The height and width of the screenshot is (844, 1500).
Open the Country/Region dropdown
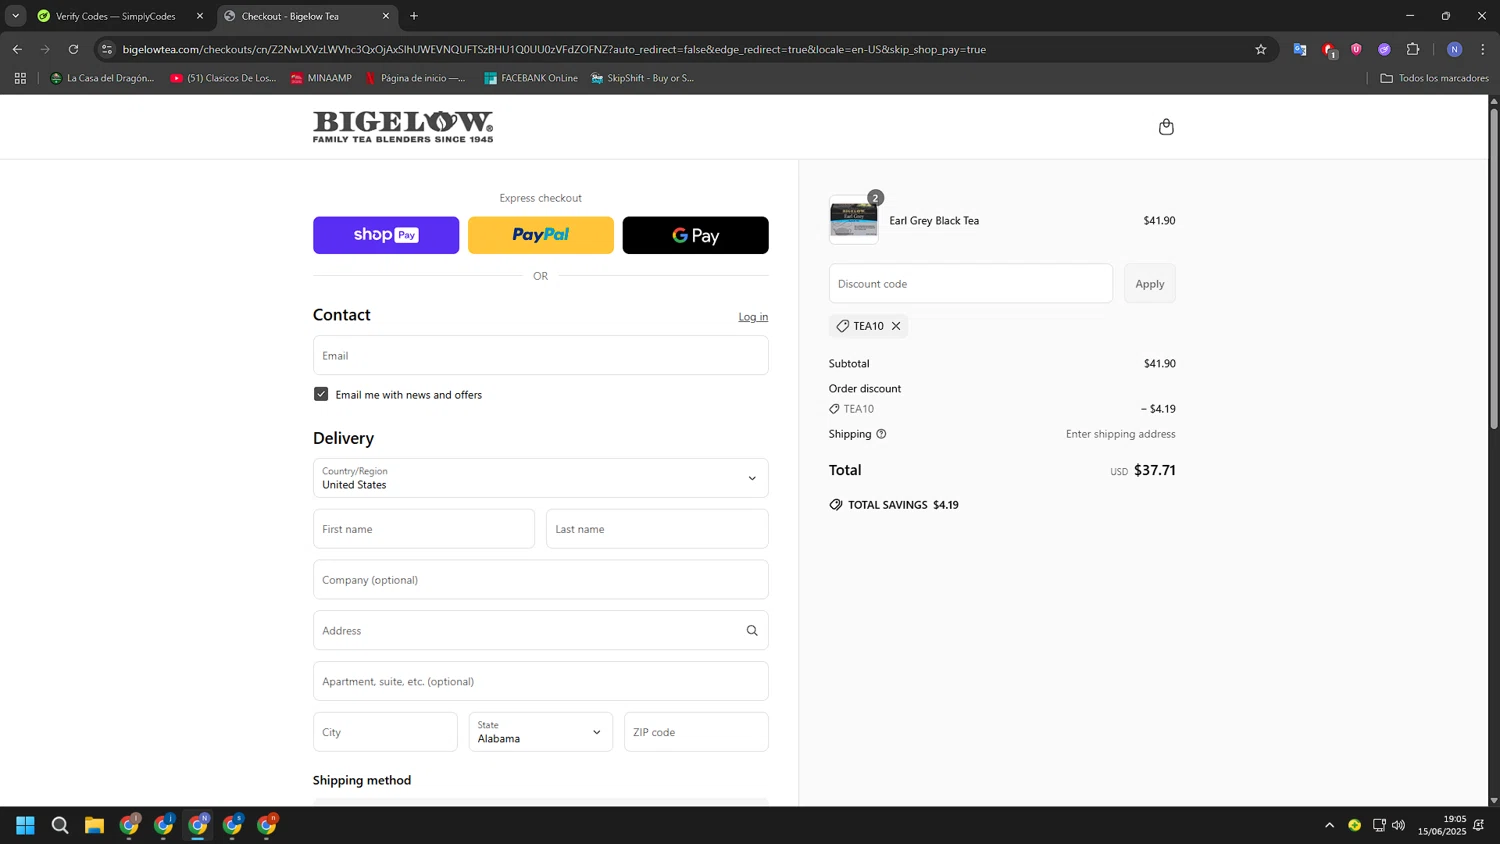tap(540, 478)
